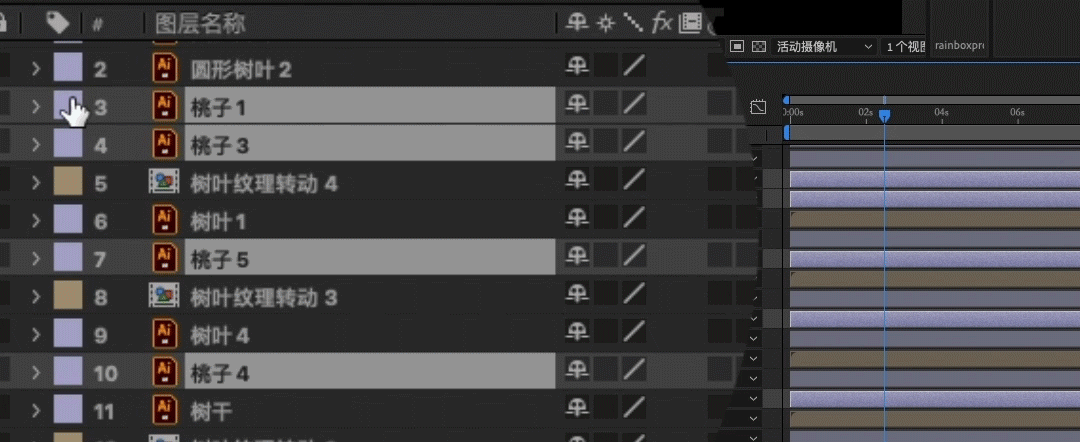Click the Illustrator icon of 桃子 1 layer
Screen dimensions: 1080x442
click(x=164, y=106)
